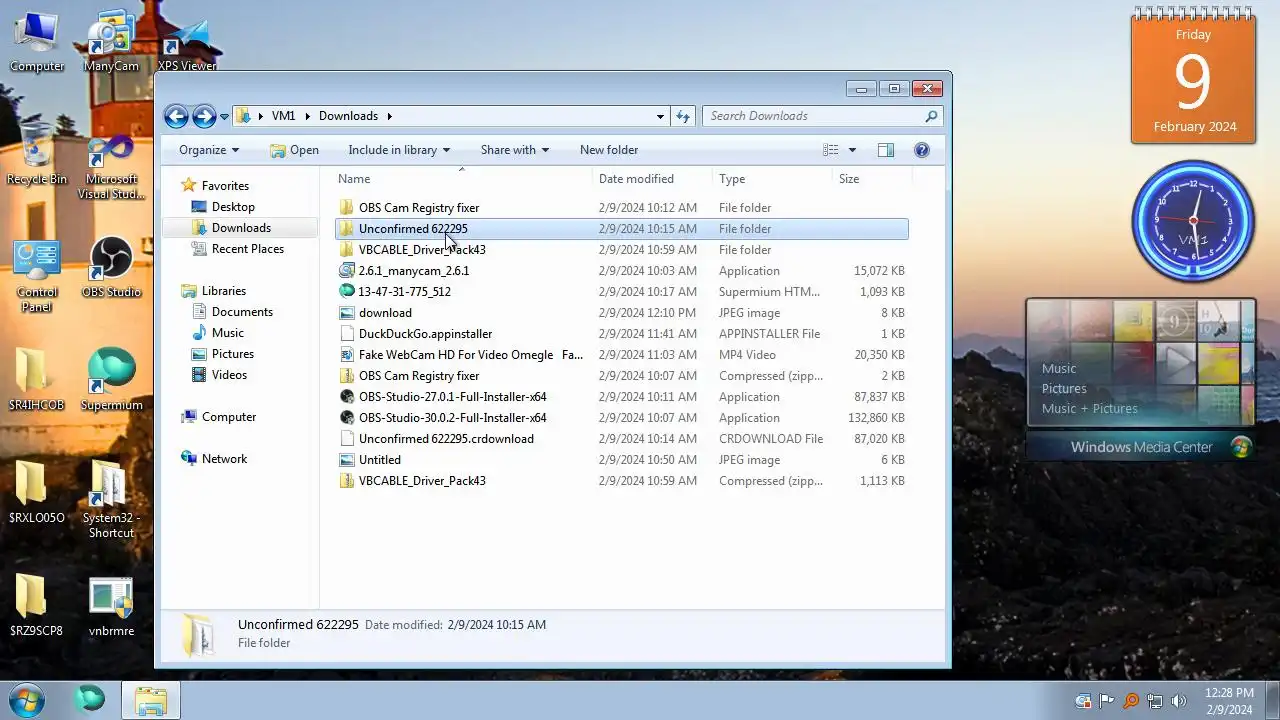
Task: Expand the address bar history dropdown
Action: (x=660, y=116)
